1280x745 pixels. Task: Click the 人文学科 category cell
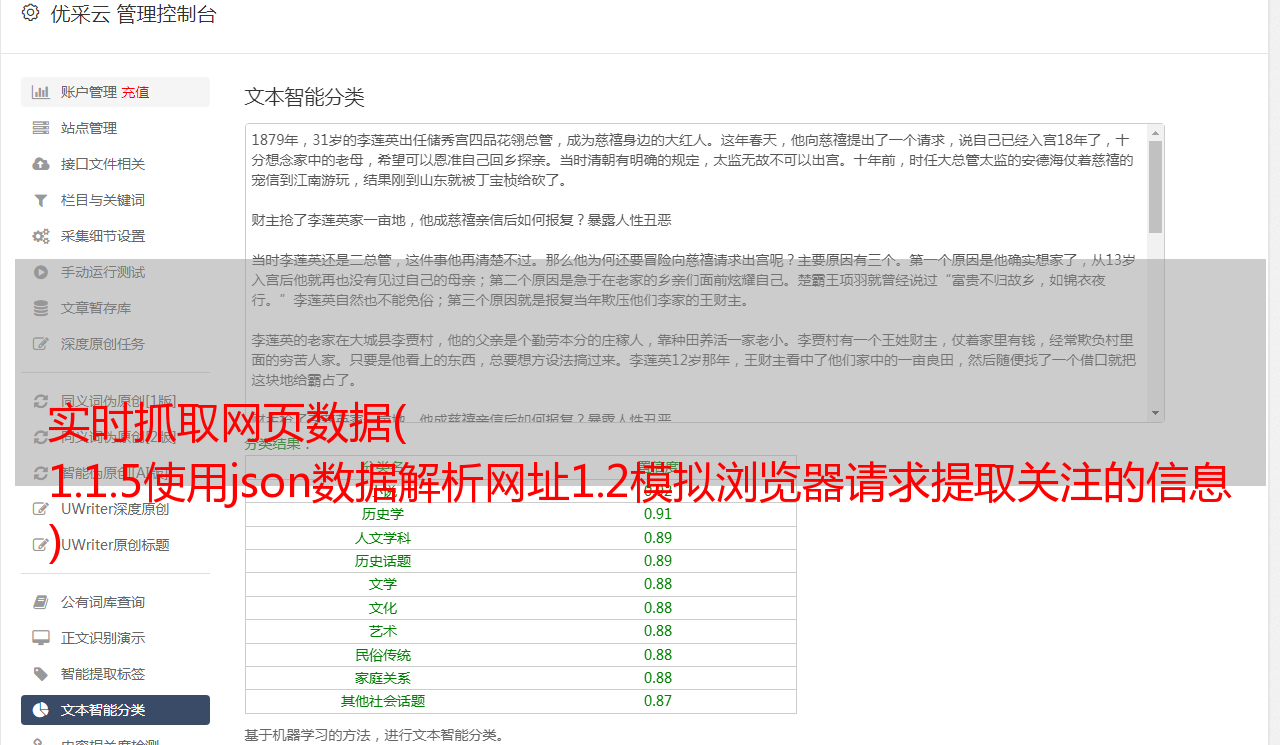pyautogui.click(x=383, y=538)
